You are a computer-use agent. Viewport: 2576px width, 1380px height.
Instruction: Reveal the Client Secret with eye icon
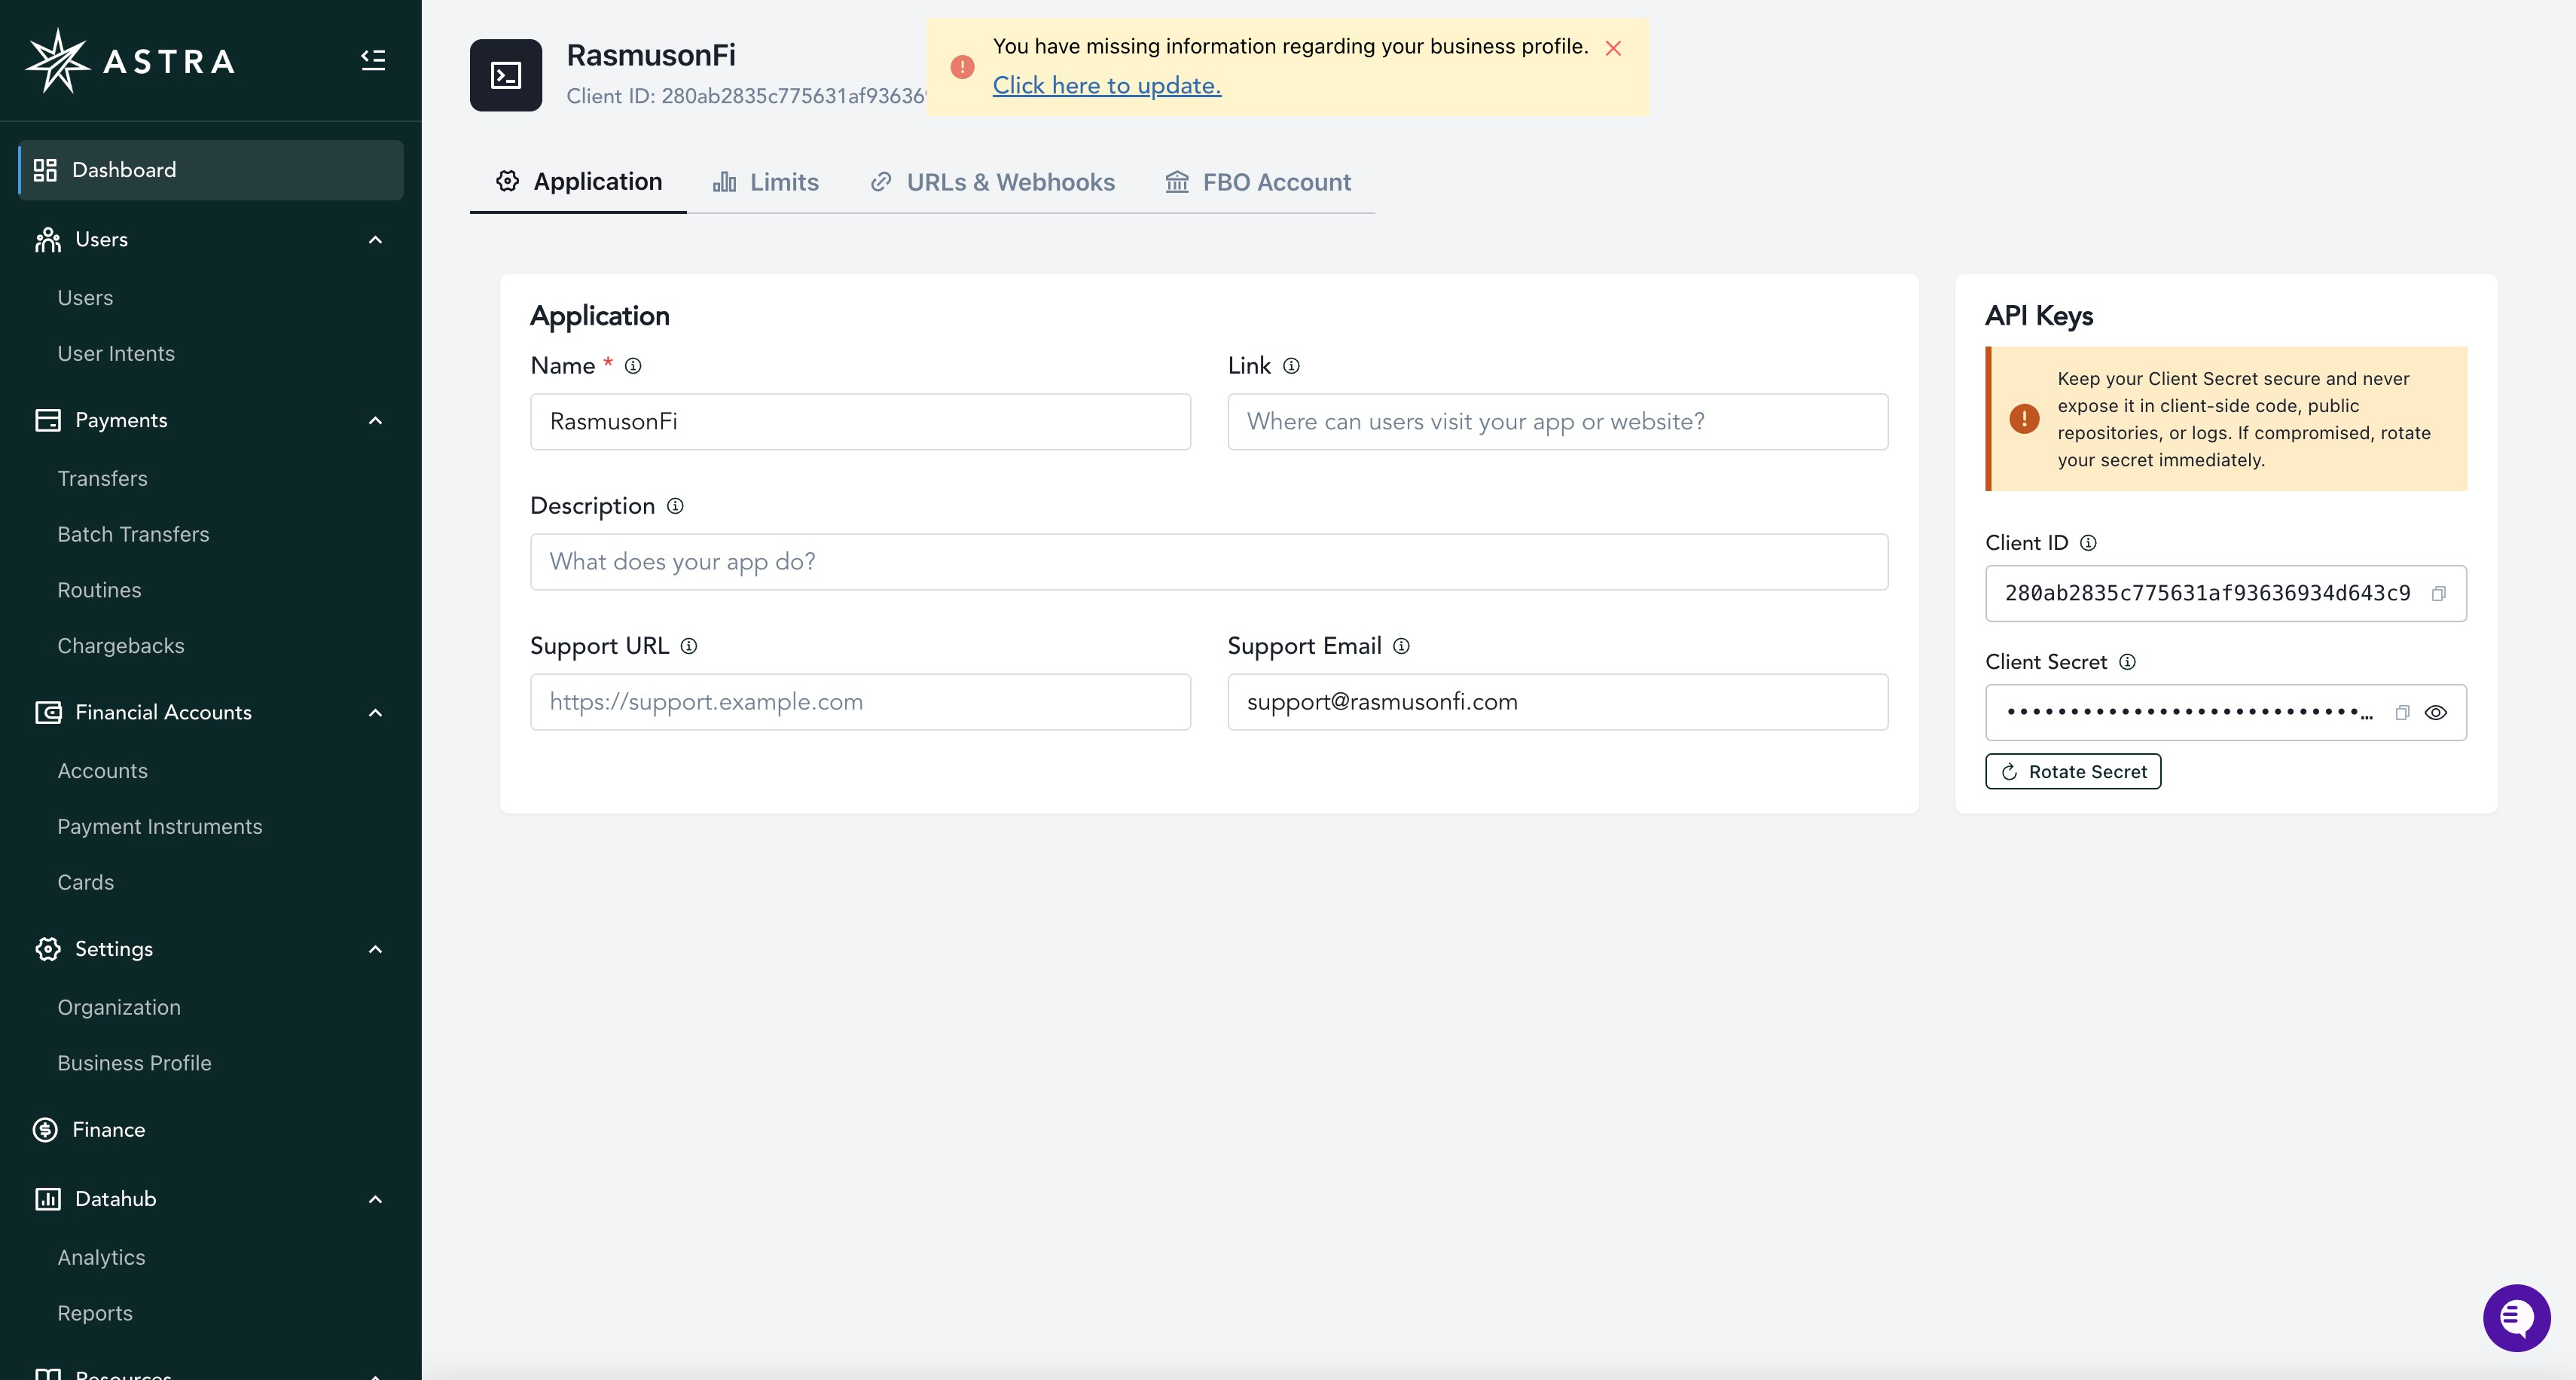[2436, 713]
